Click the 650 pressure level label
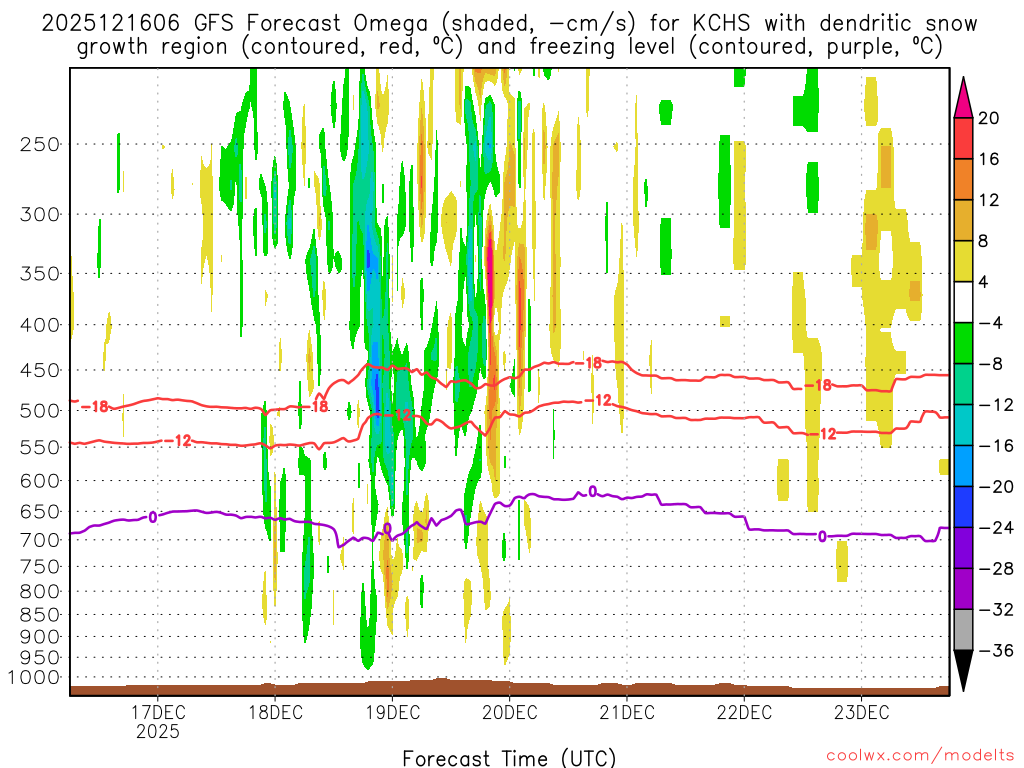Image resolution: width=1024 pixels, height=768 pixels. click(x=40, y=511)
